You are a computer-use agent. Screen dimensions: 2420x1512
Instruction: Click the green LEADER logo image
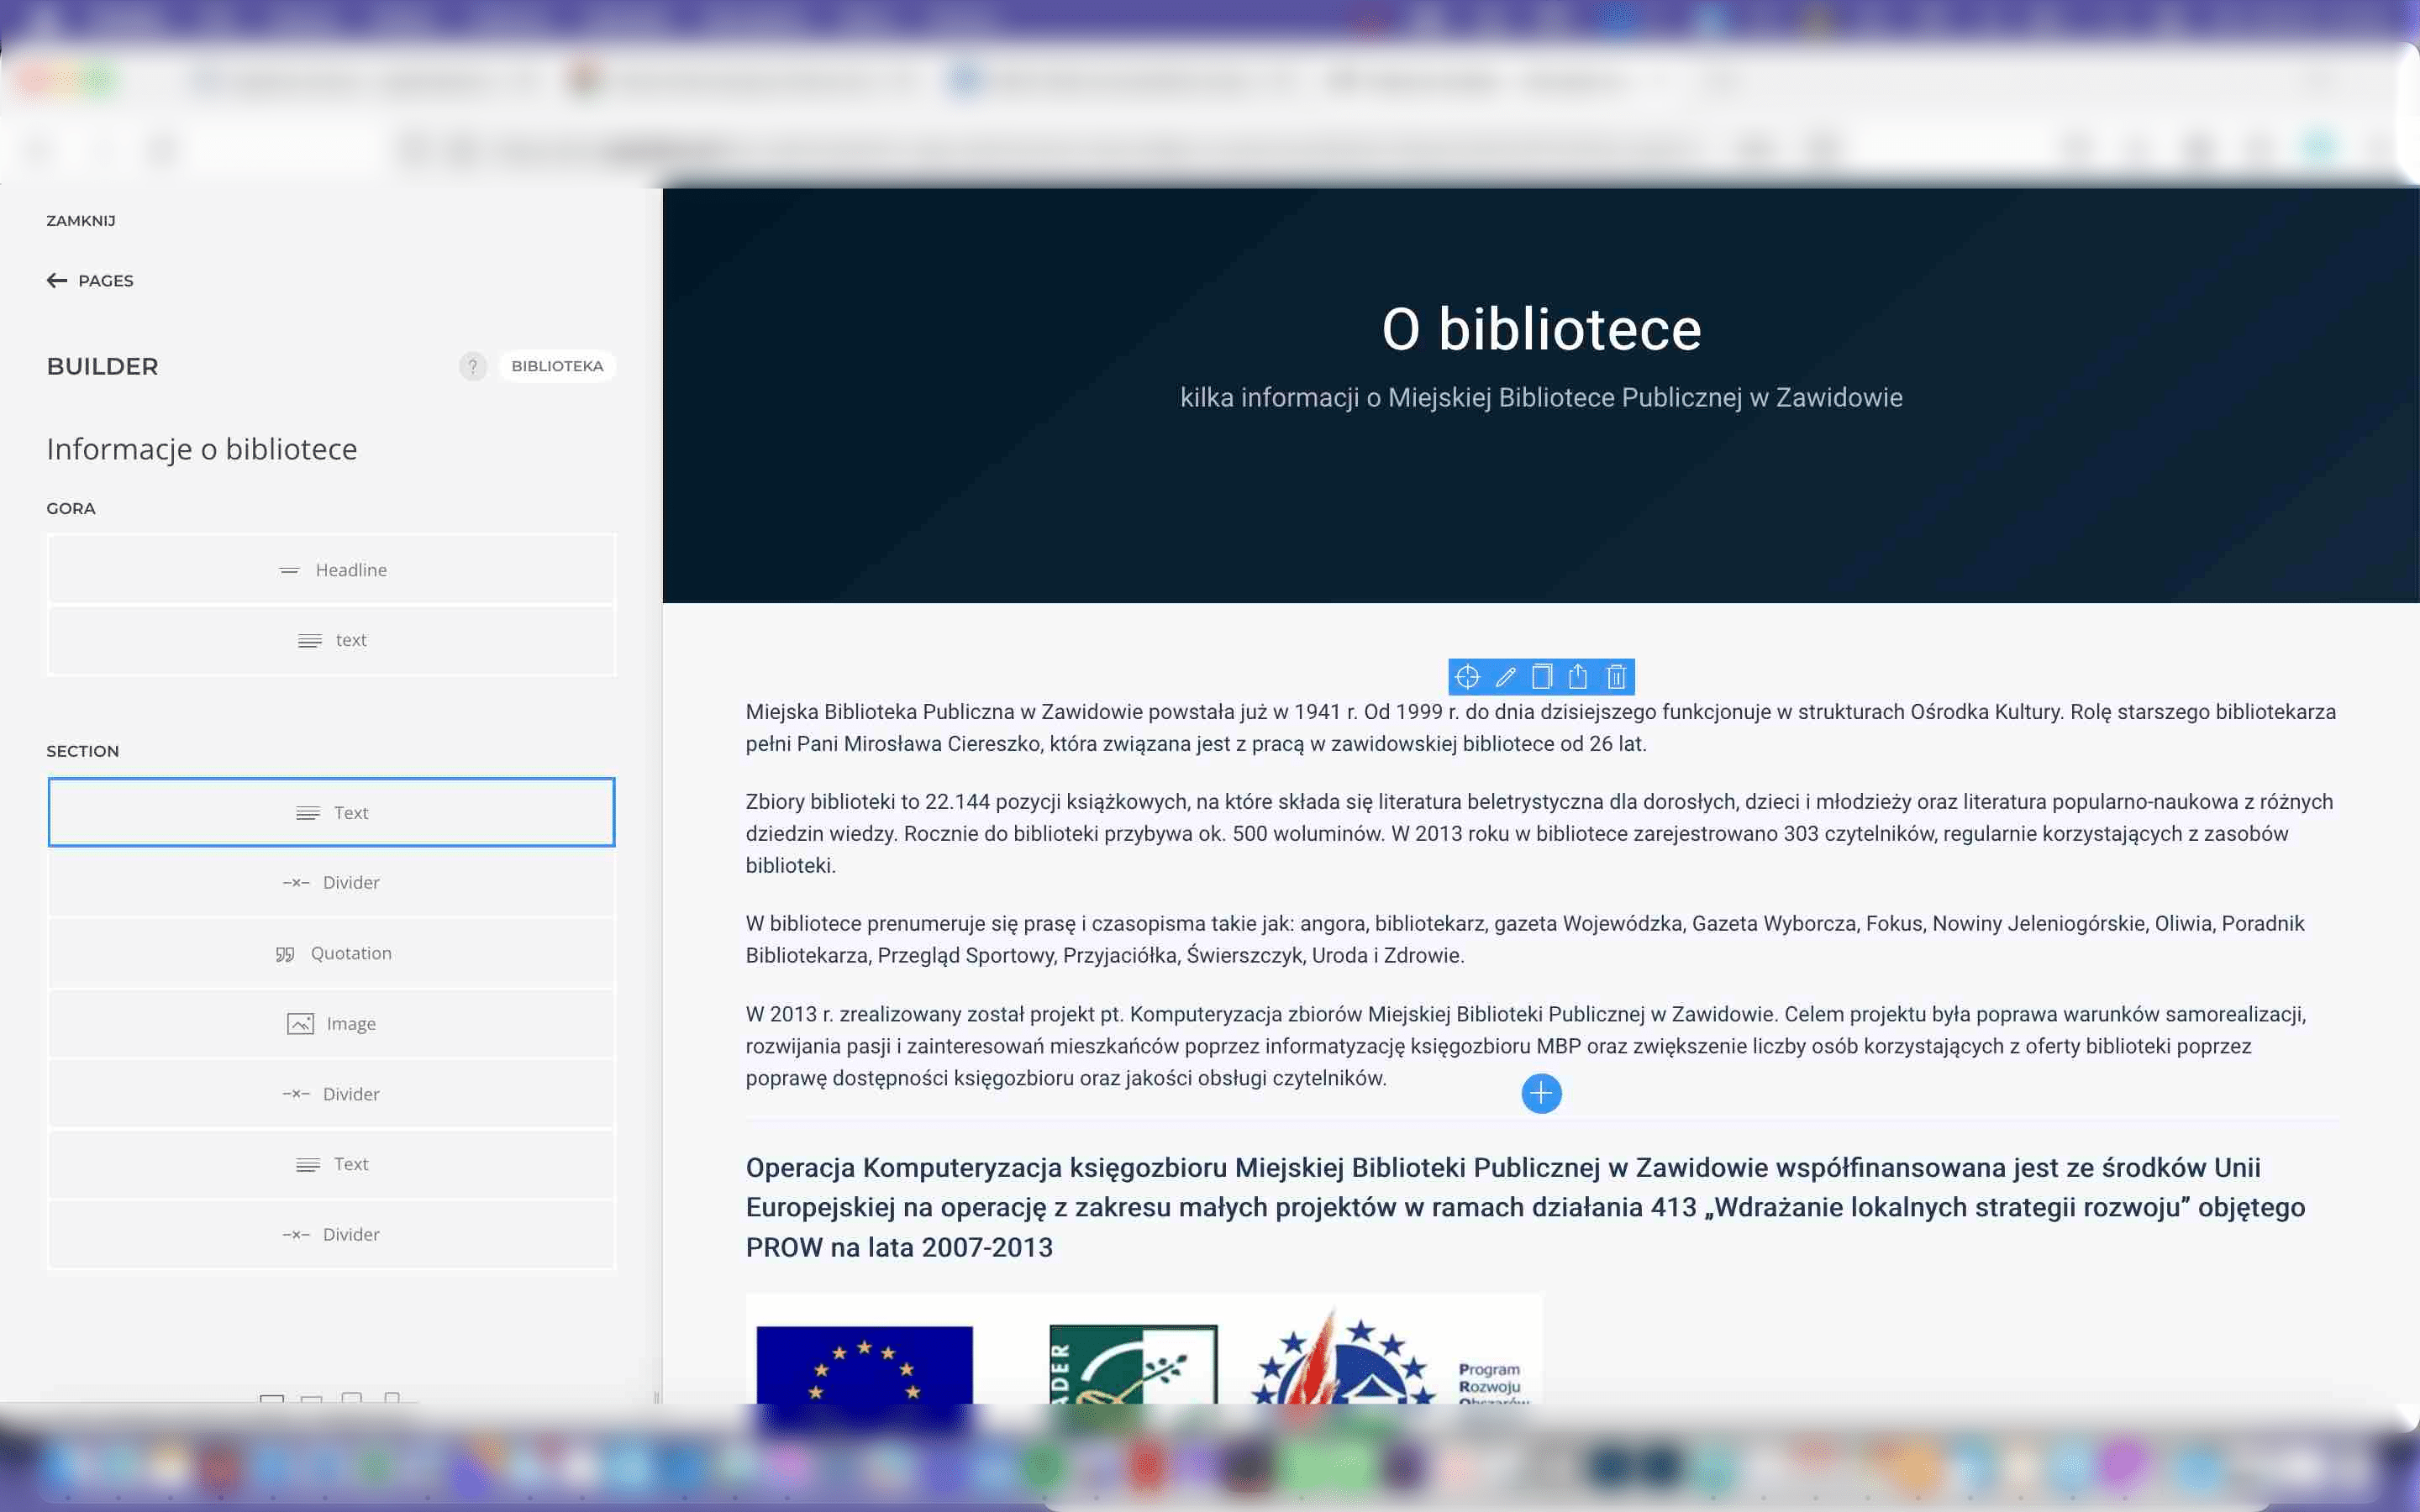(1133, 1365)
